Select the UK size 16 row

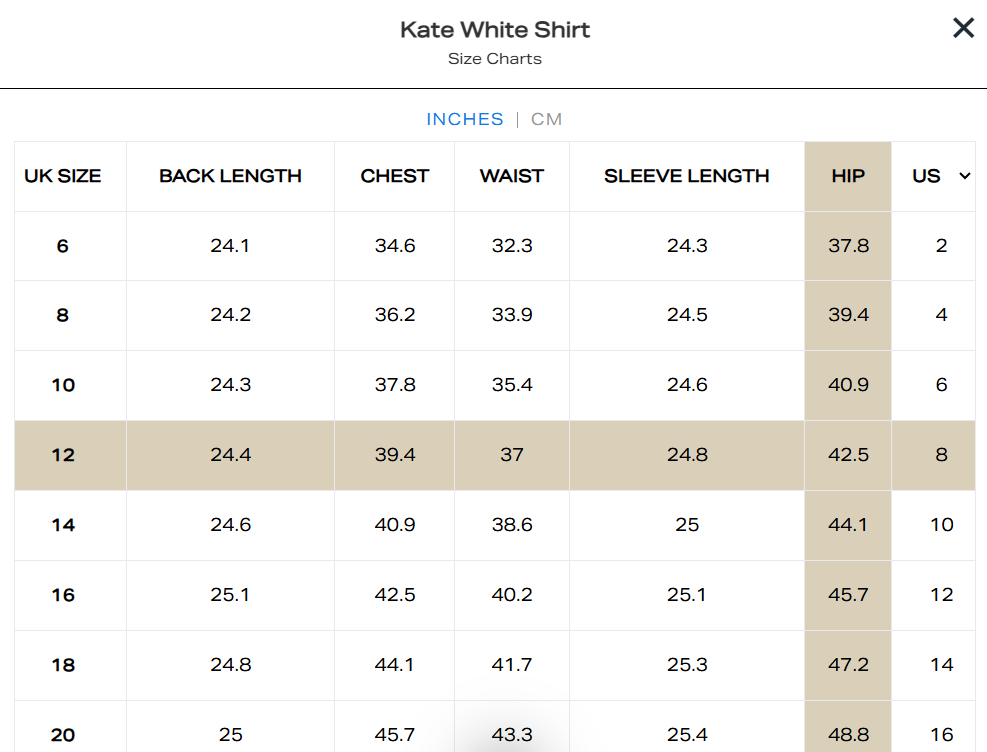pos(63,595)
